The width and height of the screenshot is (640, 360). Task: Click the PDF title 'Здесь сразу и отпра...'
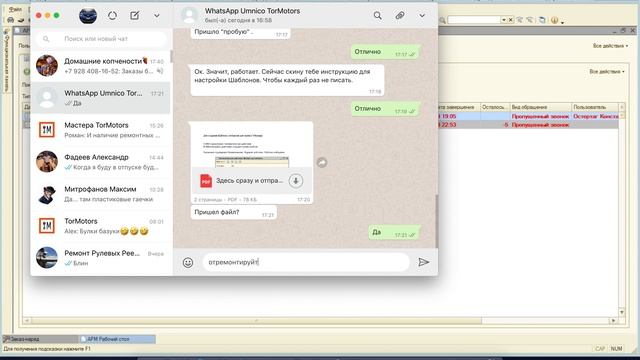click(249, 180)
